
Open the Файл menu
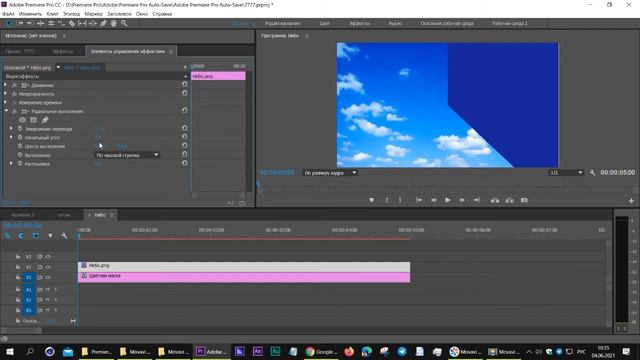pos(9,14)
